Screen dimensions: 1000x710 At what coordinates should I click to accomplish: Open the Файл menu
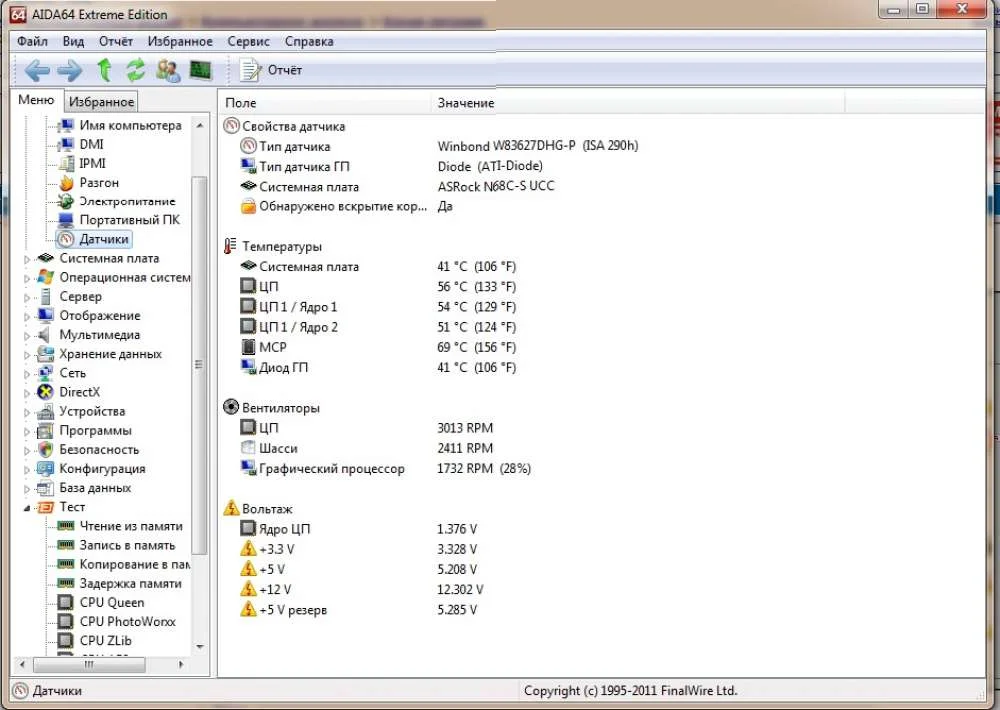coord(32,41)
